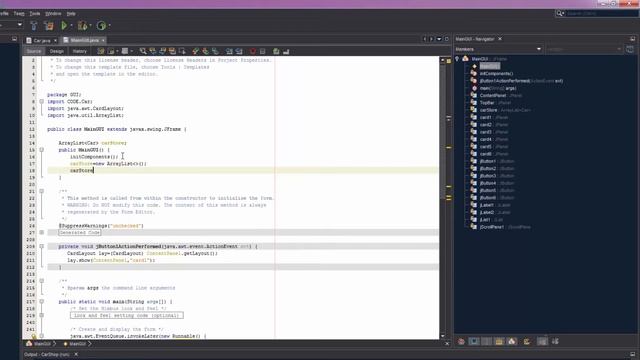Click the Shift Line Left icon
The height and width of the screenshot is (360, 640).
(229, 51)
